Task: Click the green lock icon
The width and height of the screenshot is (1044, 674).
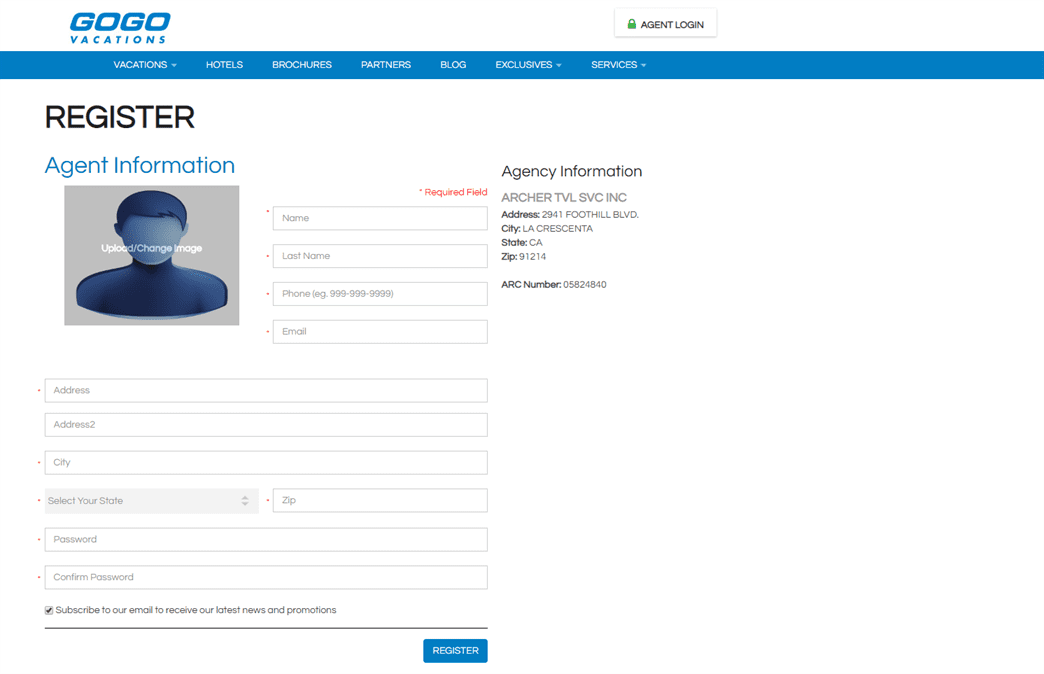Action: [631, 24]
